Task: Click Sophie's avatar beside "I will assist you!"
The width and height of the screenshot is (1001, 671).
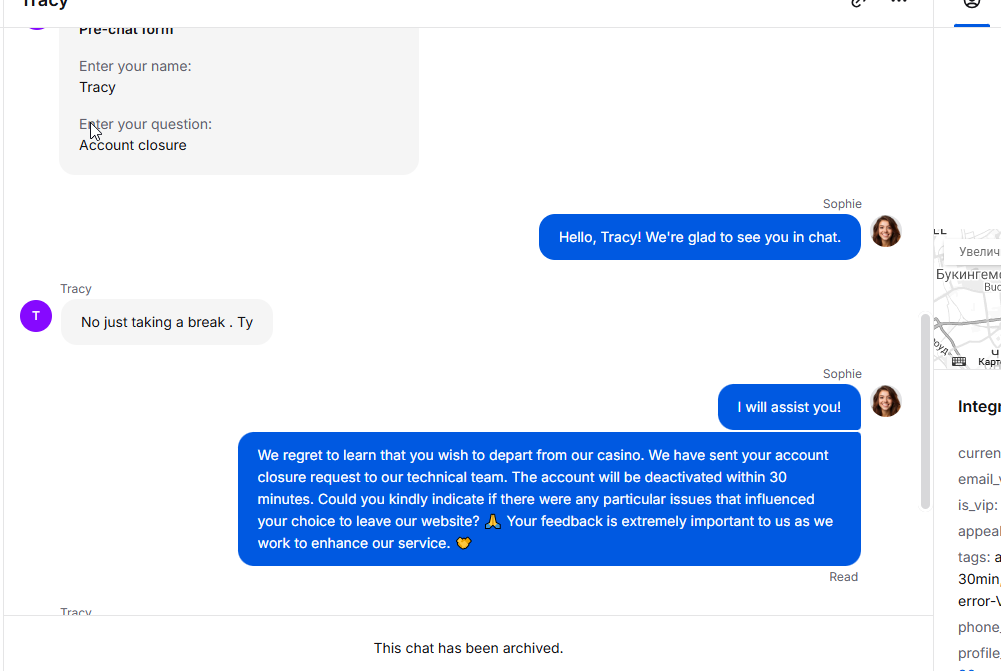Action: (886, 401)
